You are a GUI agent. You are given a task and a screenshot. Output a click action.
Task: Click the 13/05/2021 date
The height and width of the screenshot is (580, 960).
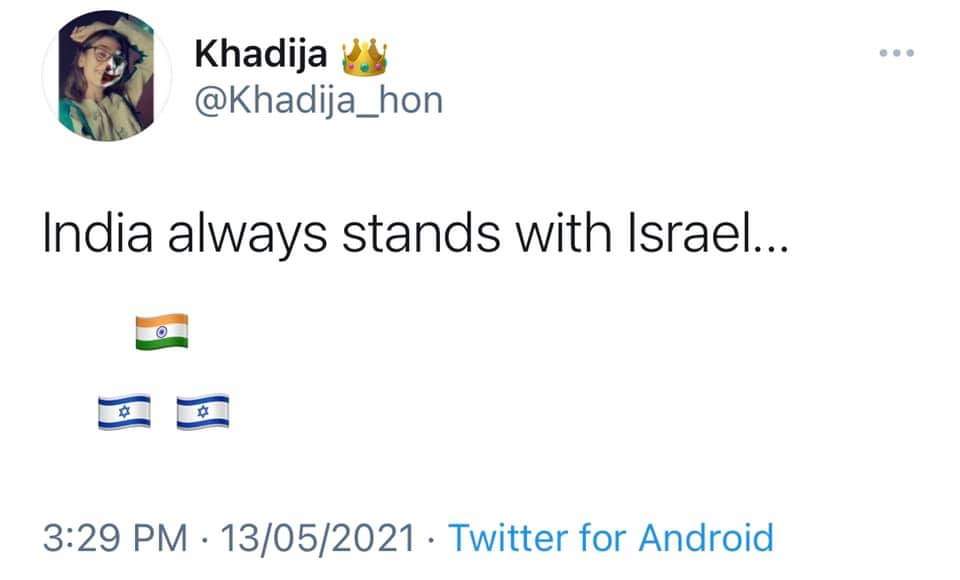[x=318, y=538]
